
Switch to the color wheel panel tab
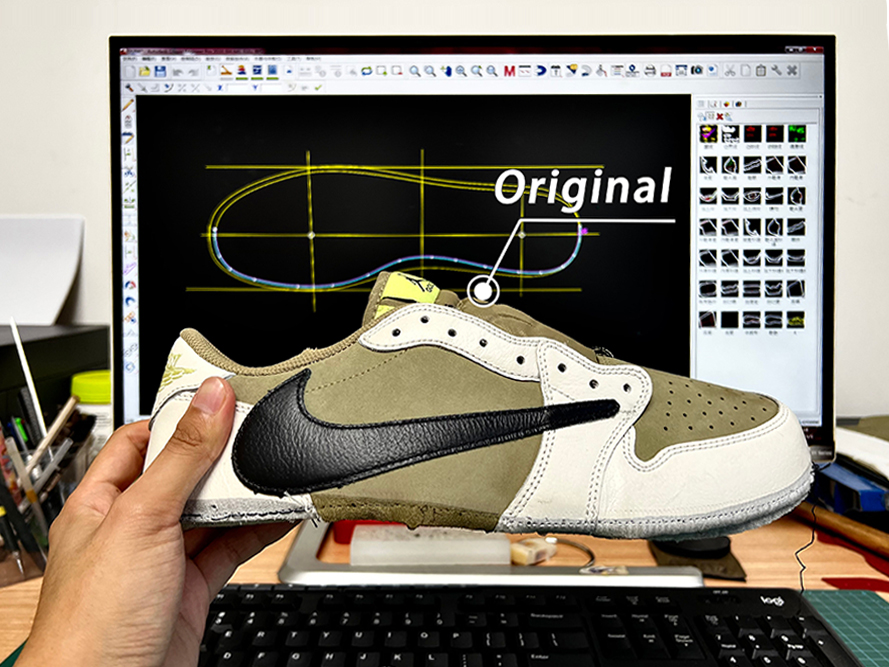click(728, 103)
